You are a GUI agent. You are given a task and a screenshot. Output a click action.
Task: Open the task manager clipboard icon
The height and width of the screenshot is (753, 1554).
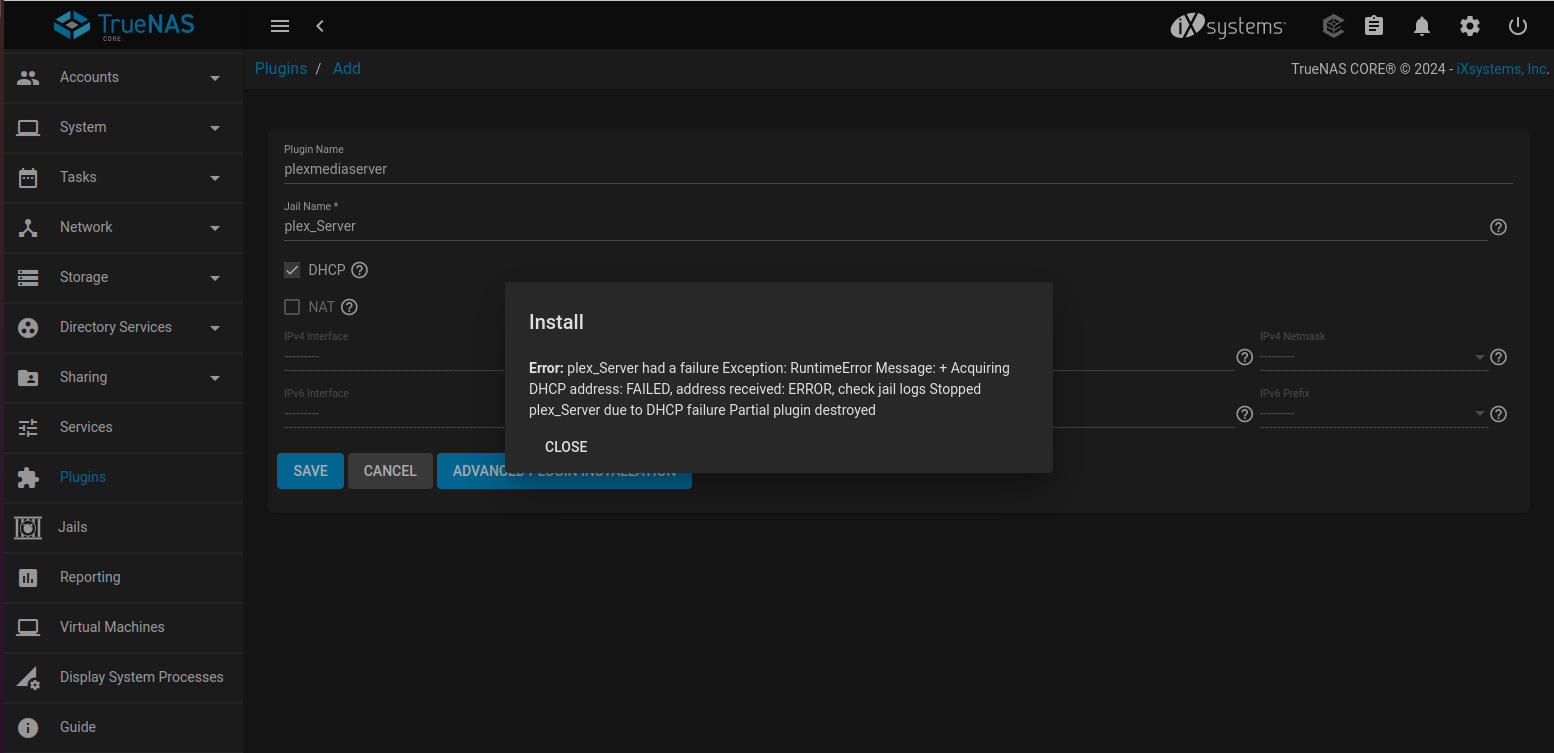[x=1374, y=26]
